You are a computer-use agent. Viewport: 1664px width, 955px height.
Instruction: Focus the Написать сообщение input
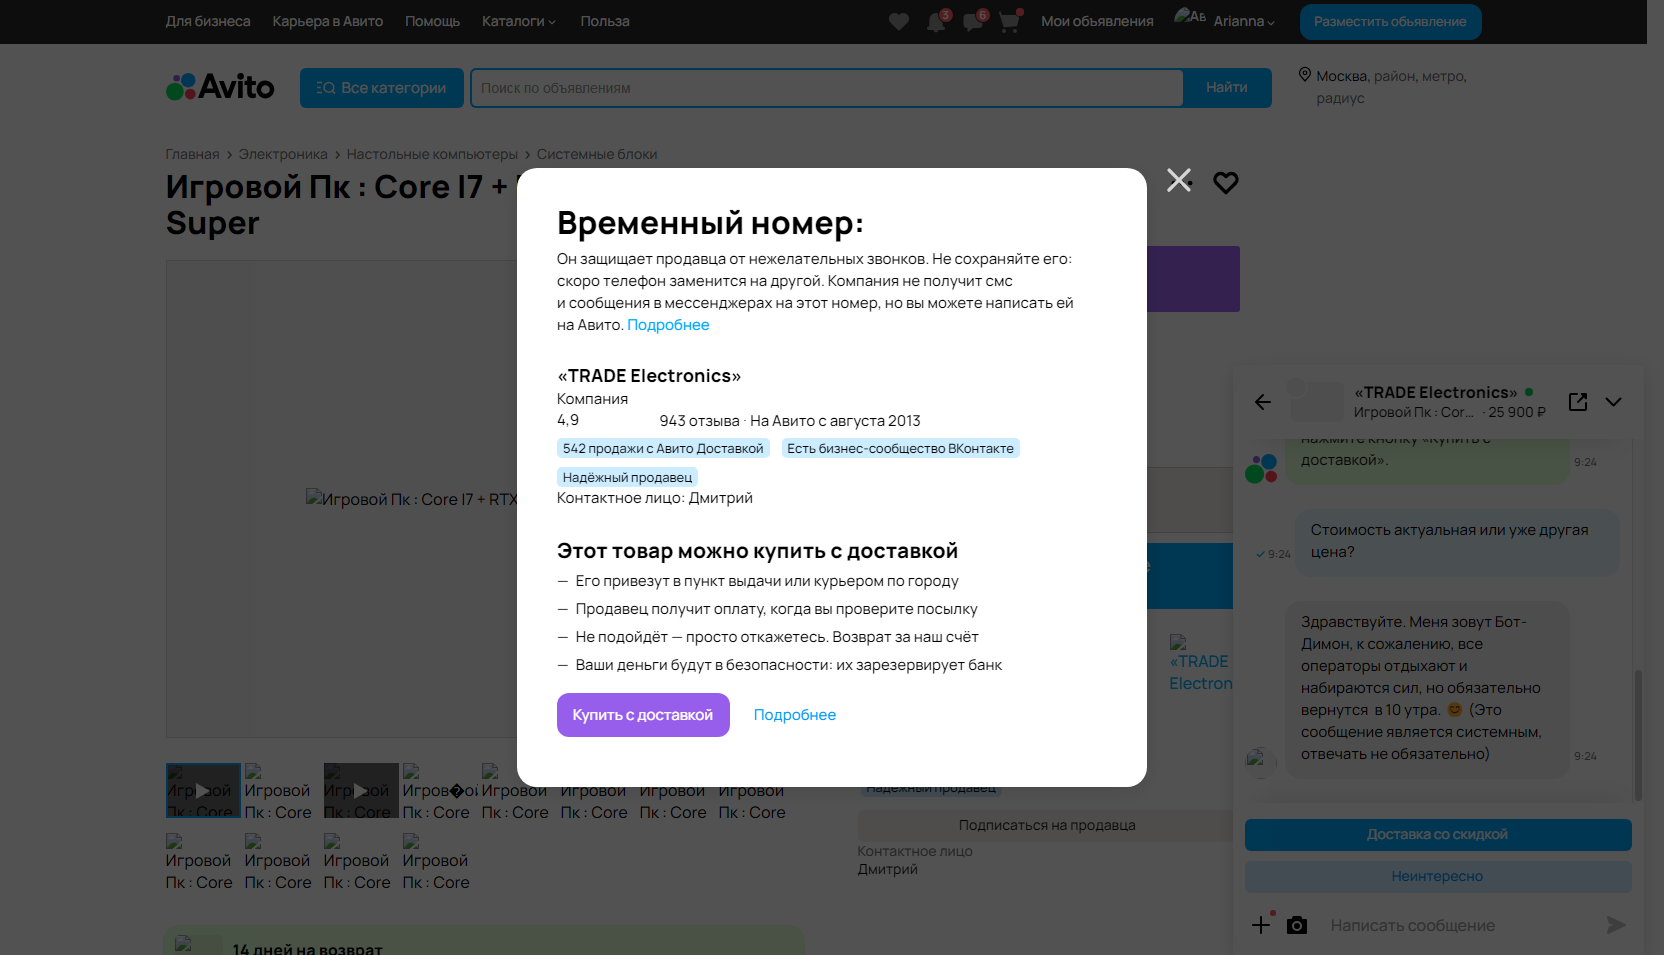(1460, 925)
